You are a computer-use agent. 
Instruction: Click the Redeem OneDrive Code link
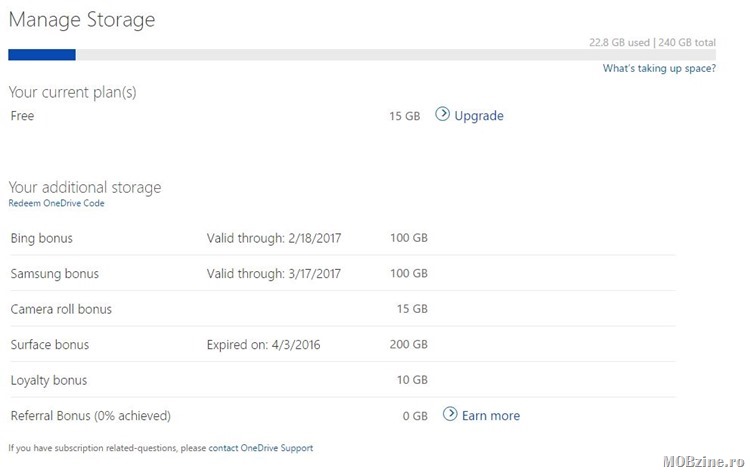(x=56, y=203)
